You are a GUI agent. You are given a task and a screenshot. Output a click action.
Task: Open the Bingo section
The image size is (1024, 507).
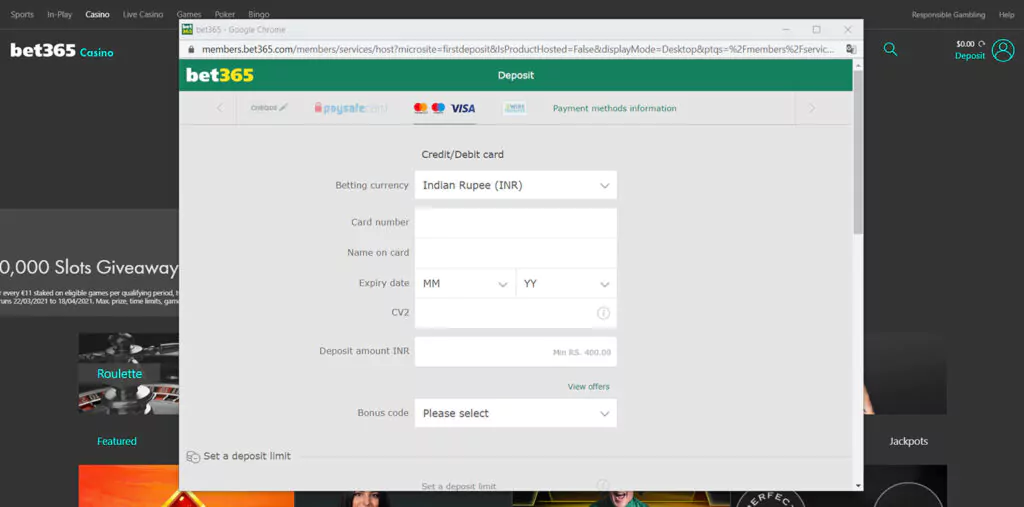[259, 14]
